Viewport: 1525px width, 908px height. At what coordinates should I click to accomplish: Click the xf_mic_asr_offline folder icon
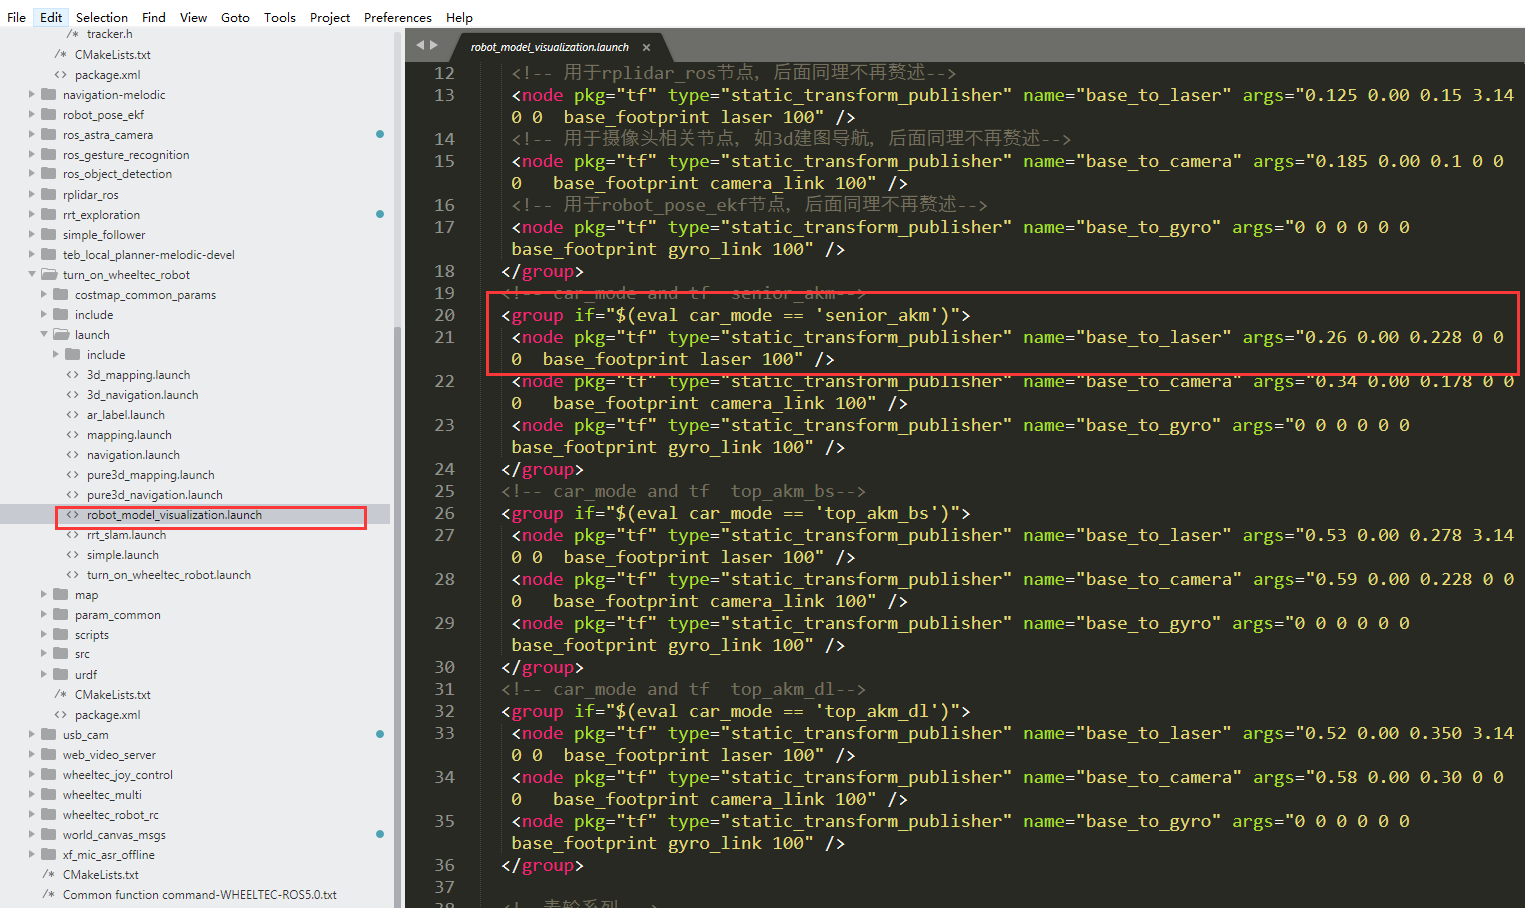[x=48, y=854]
